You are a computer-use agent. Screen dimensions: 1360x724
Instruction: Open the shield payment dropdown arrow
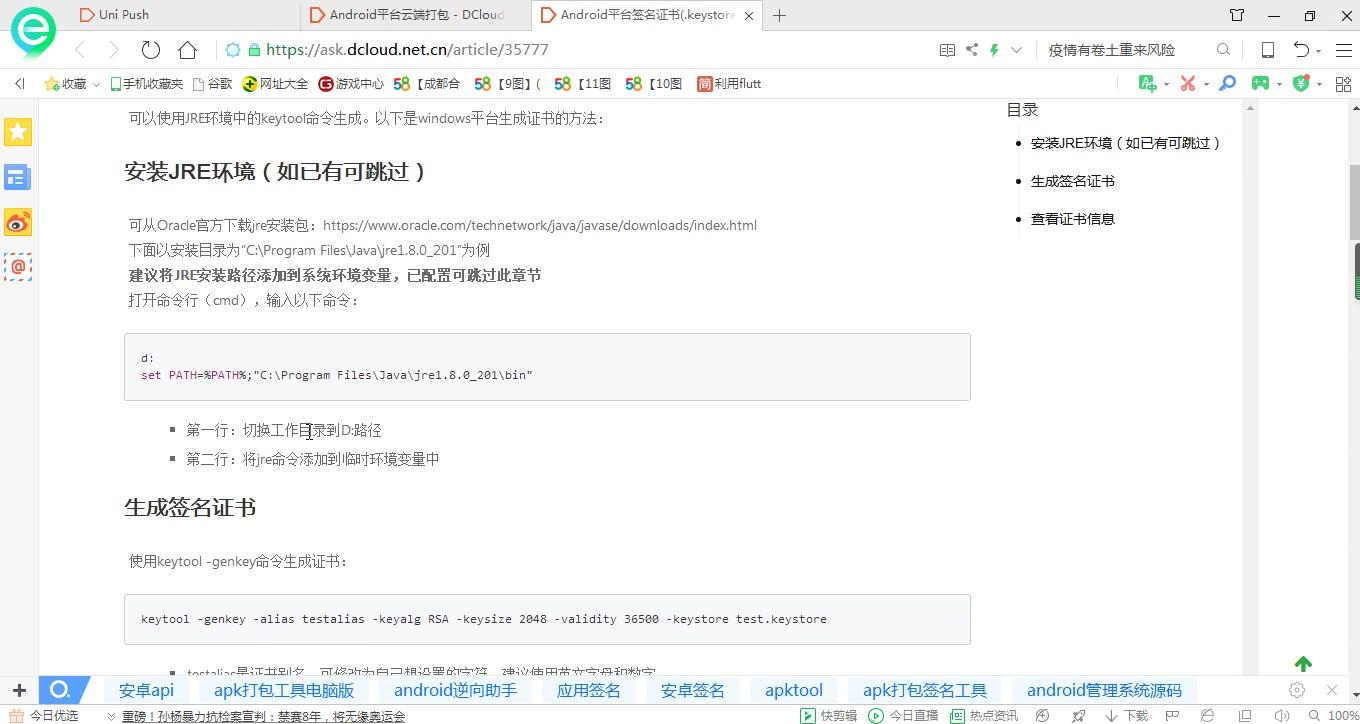click(1319, 85)
